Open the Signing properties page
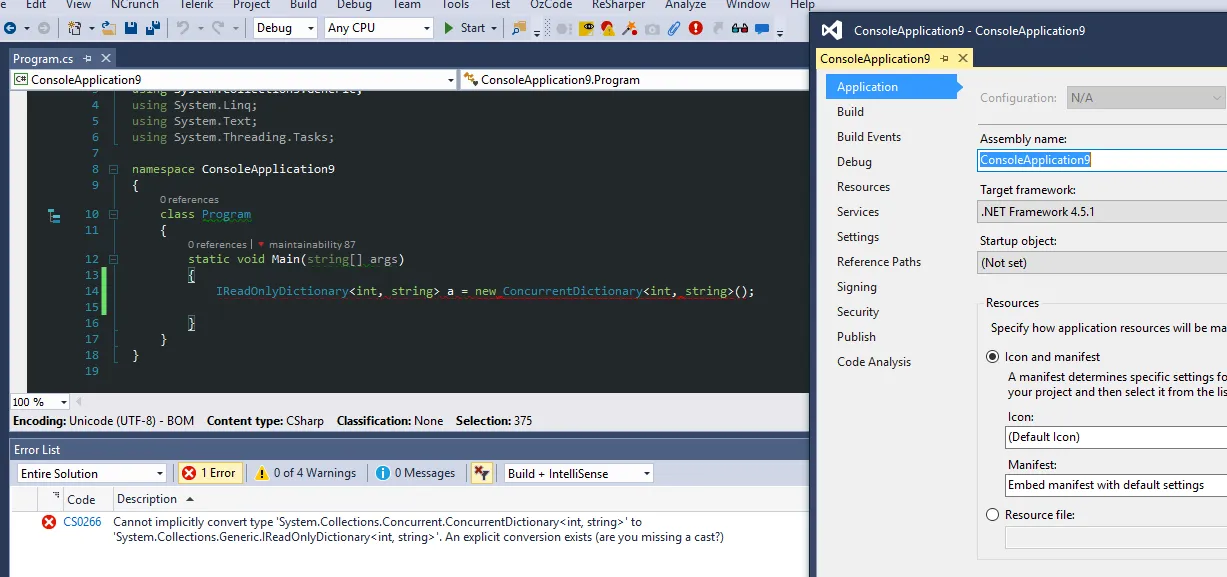The width and height of the screenshot is (1227, 577). pyautogui.click(x=857, y=287)
